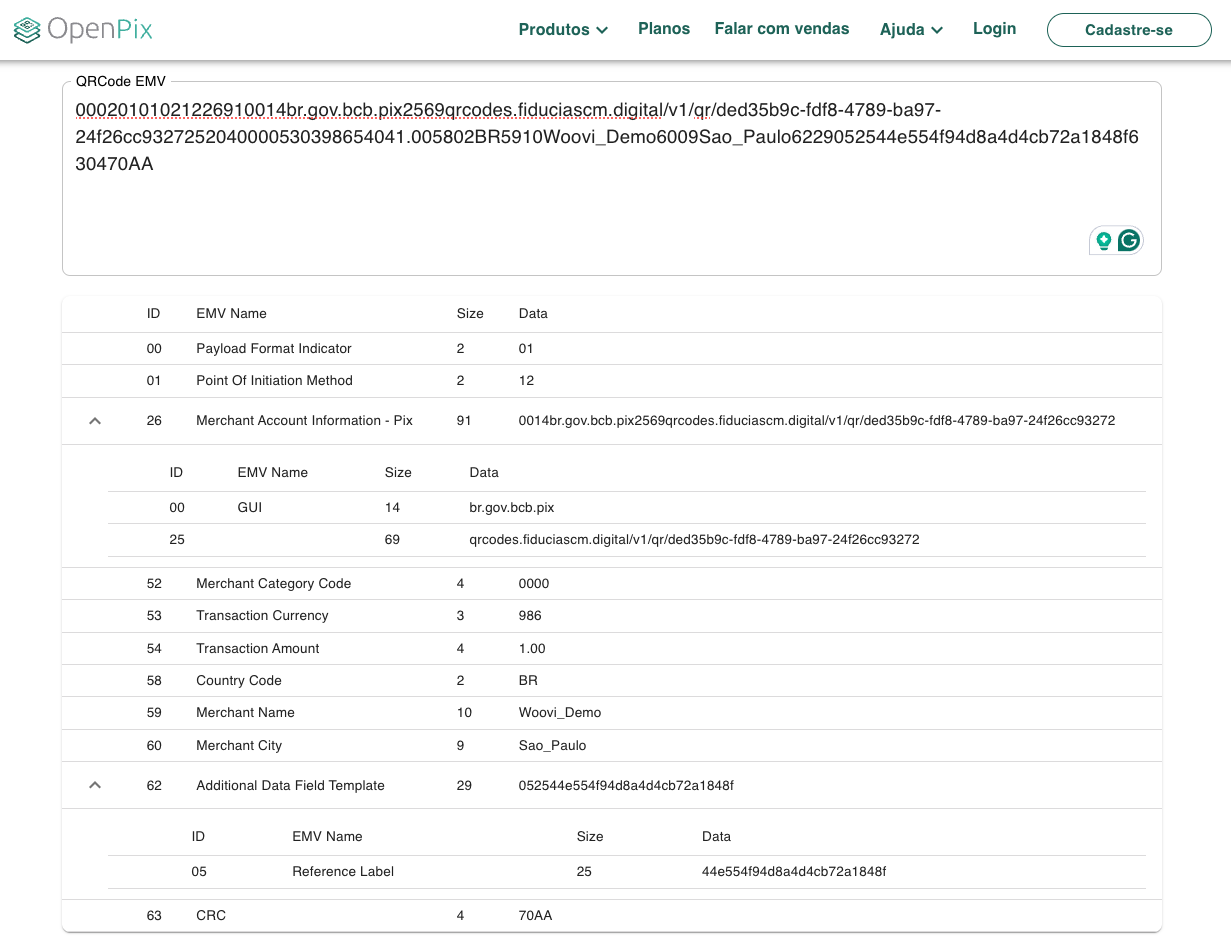
Task: Select the Reference Label data value
Action: (x=794, y=872)
